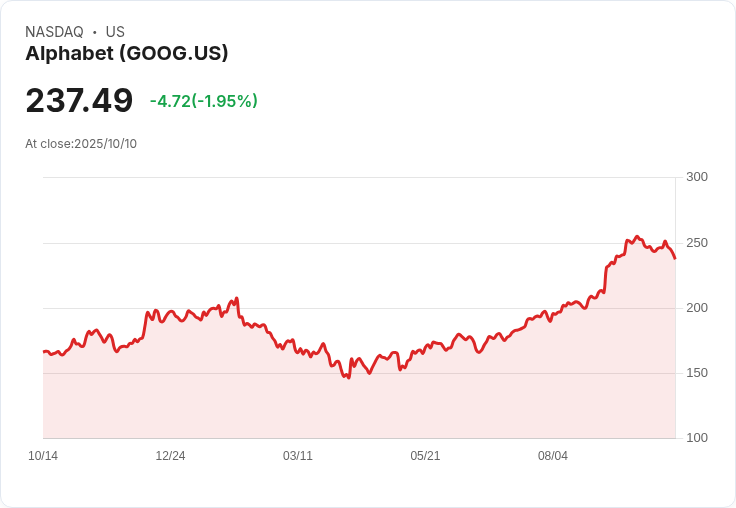Click the chart line's final endpoint
This screenshot has height=508, width=736.
click(x=675, y=258)
